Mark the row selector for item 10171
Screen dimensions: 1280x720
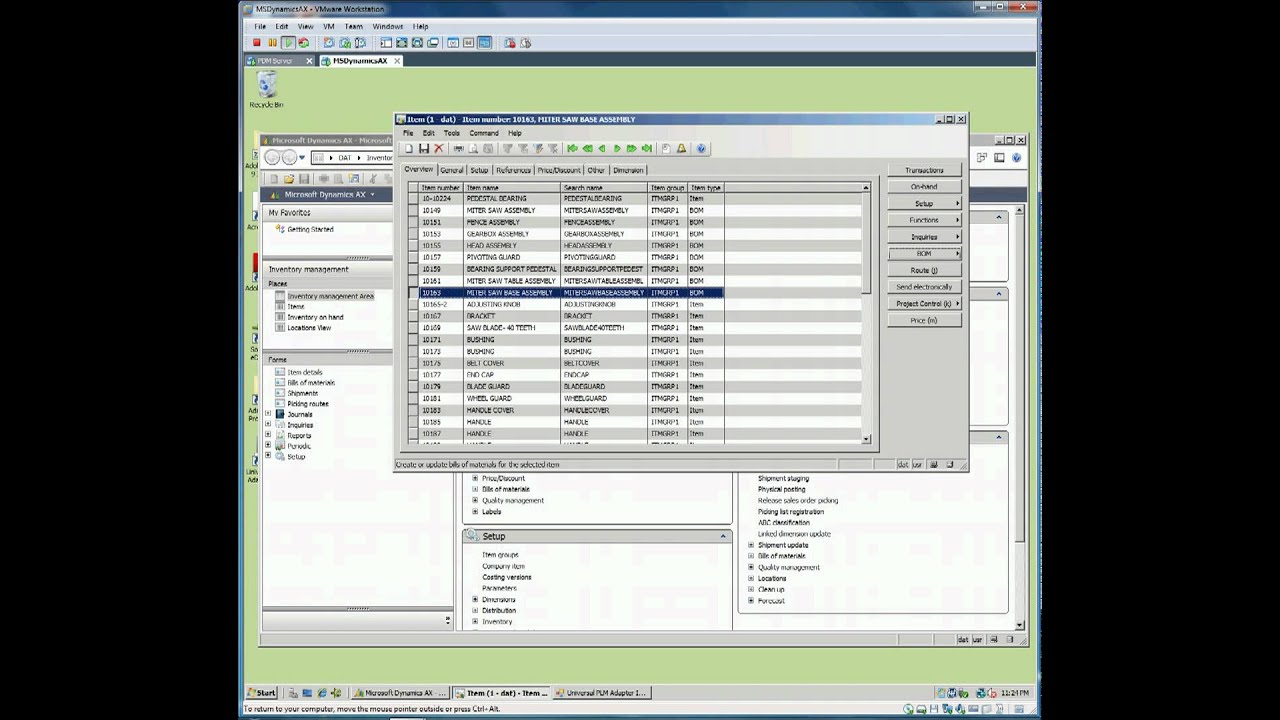(413, 340)
